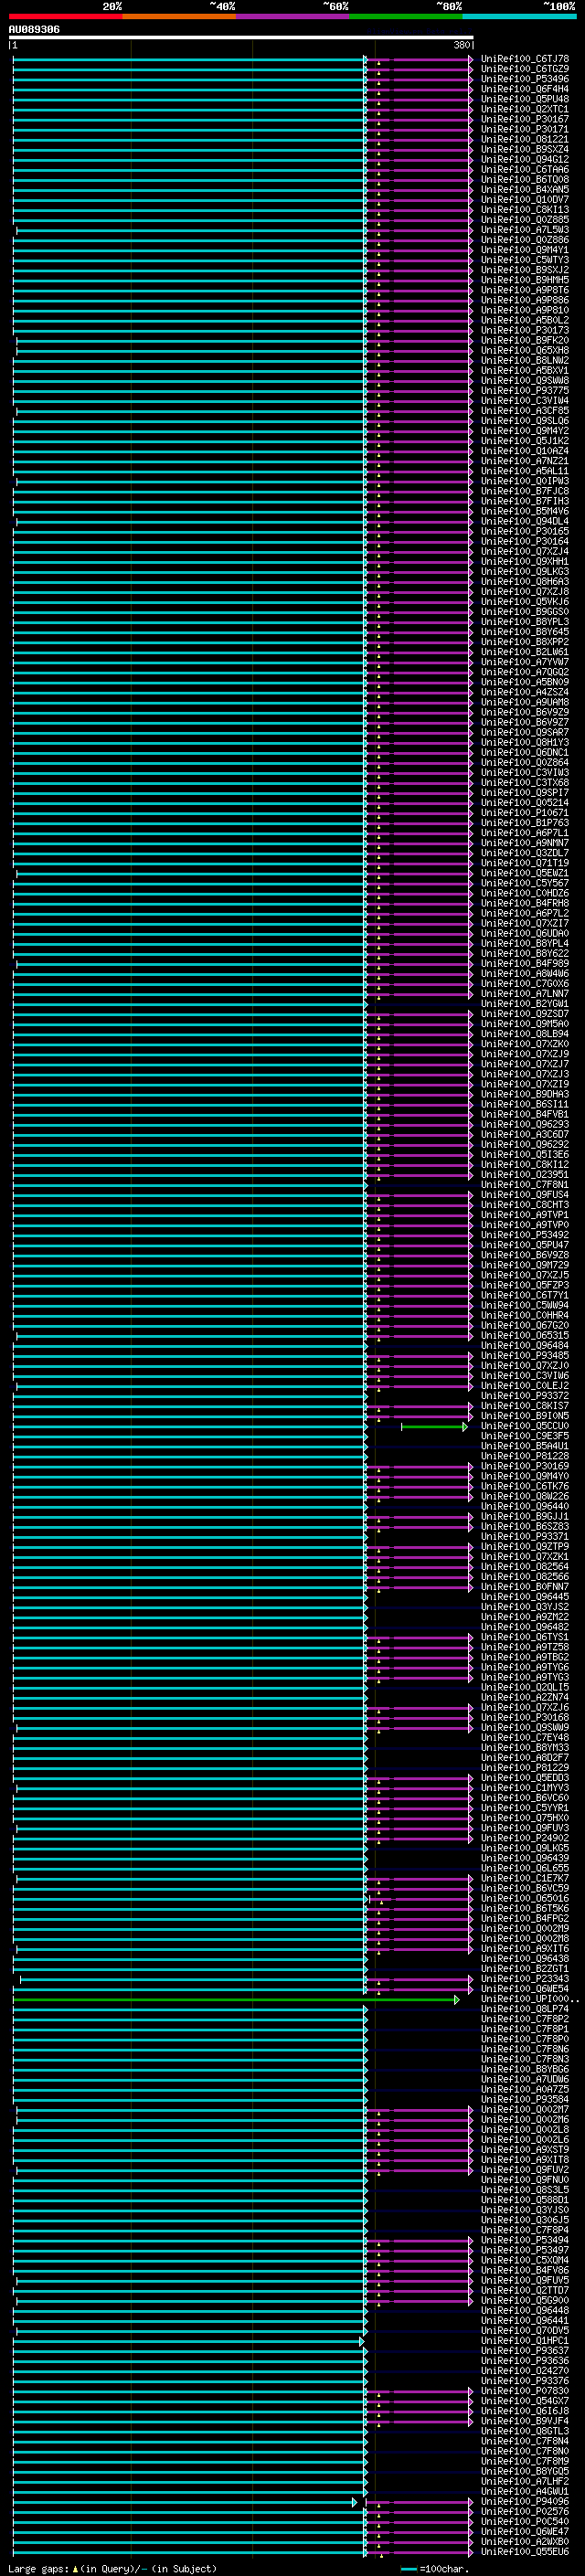
Task: Select the UniRef100_Q10DV7 entry
Action: pos(525,200)
